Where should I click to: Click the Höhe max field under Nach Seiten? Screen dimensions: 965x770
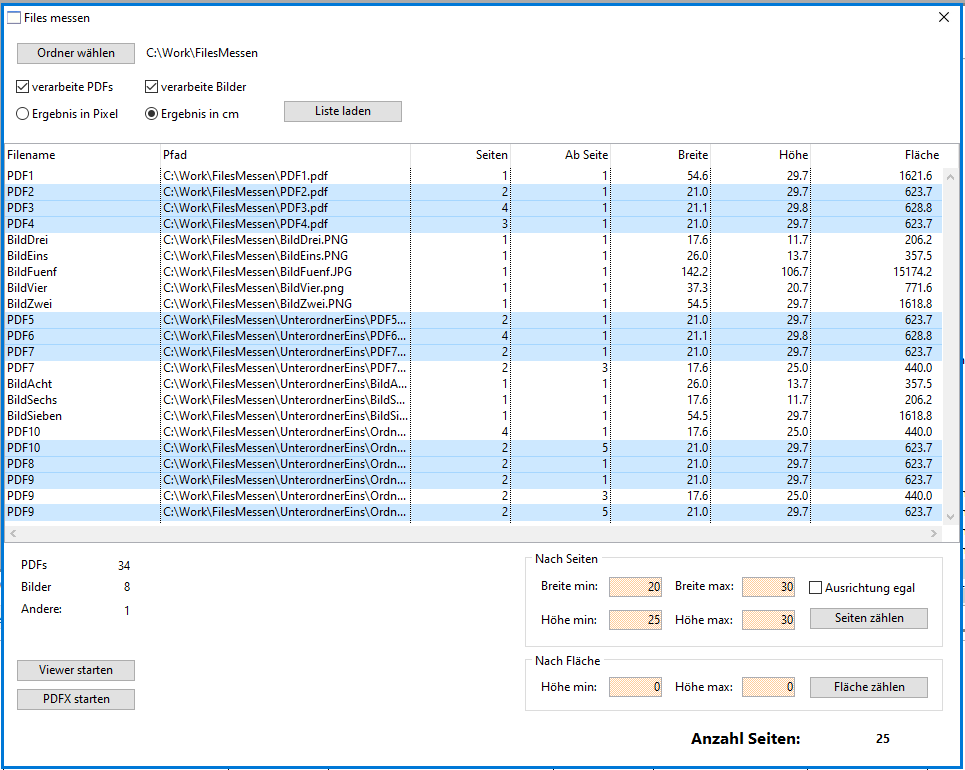(x=768, y=620)
